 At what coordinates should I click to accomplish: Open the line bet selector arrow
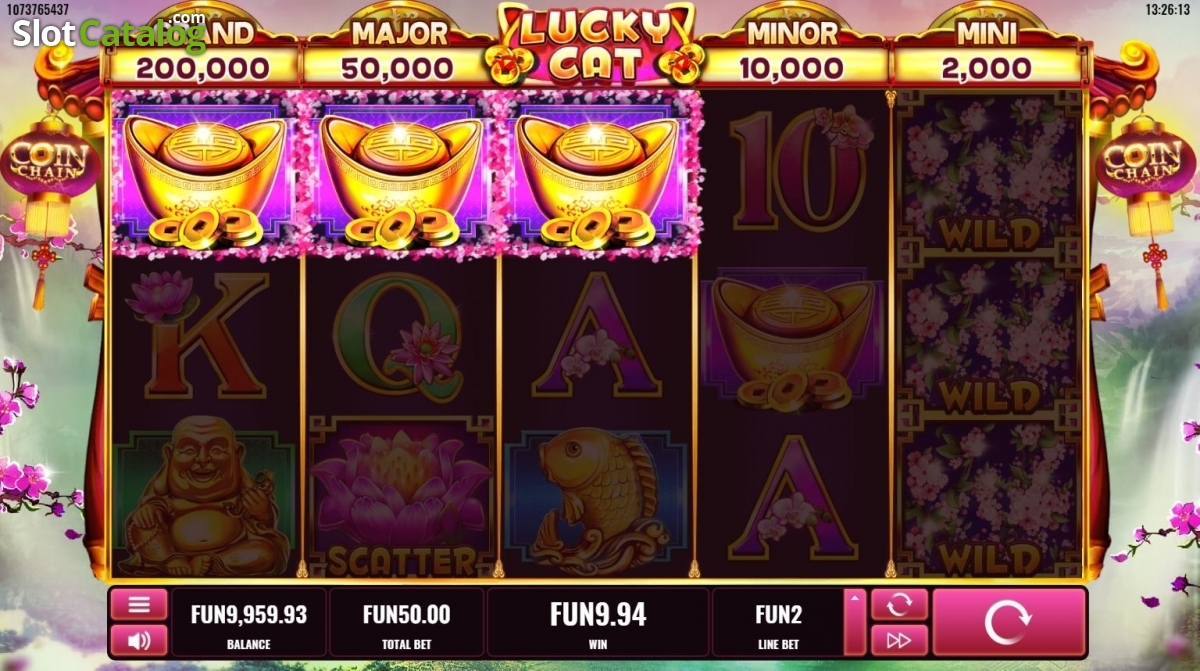tap(855, 622)
